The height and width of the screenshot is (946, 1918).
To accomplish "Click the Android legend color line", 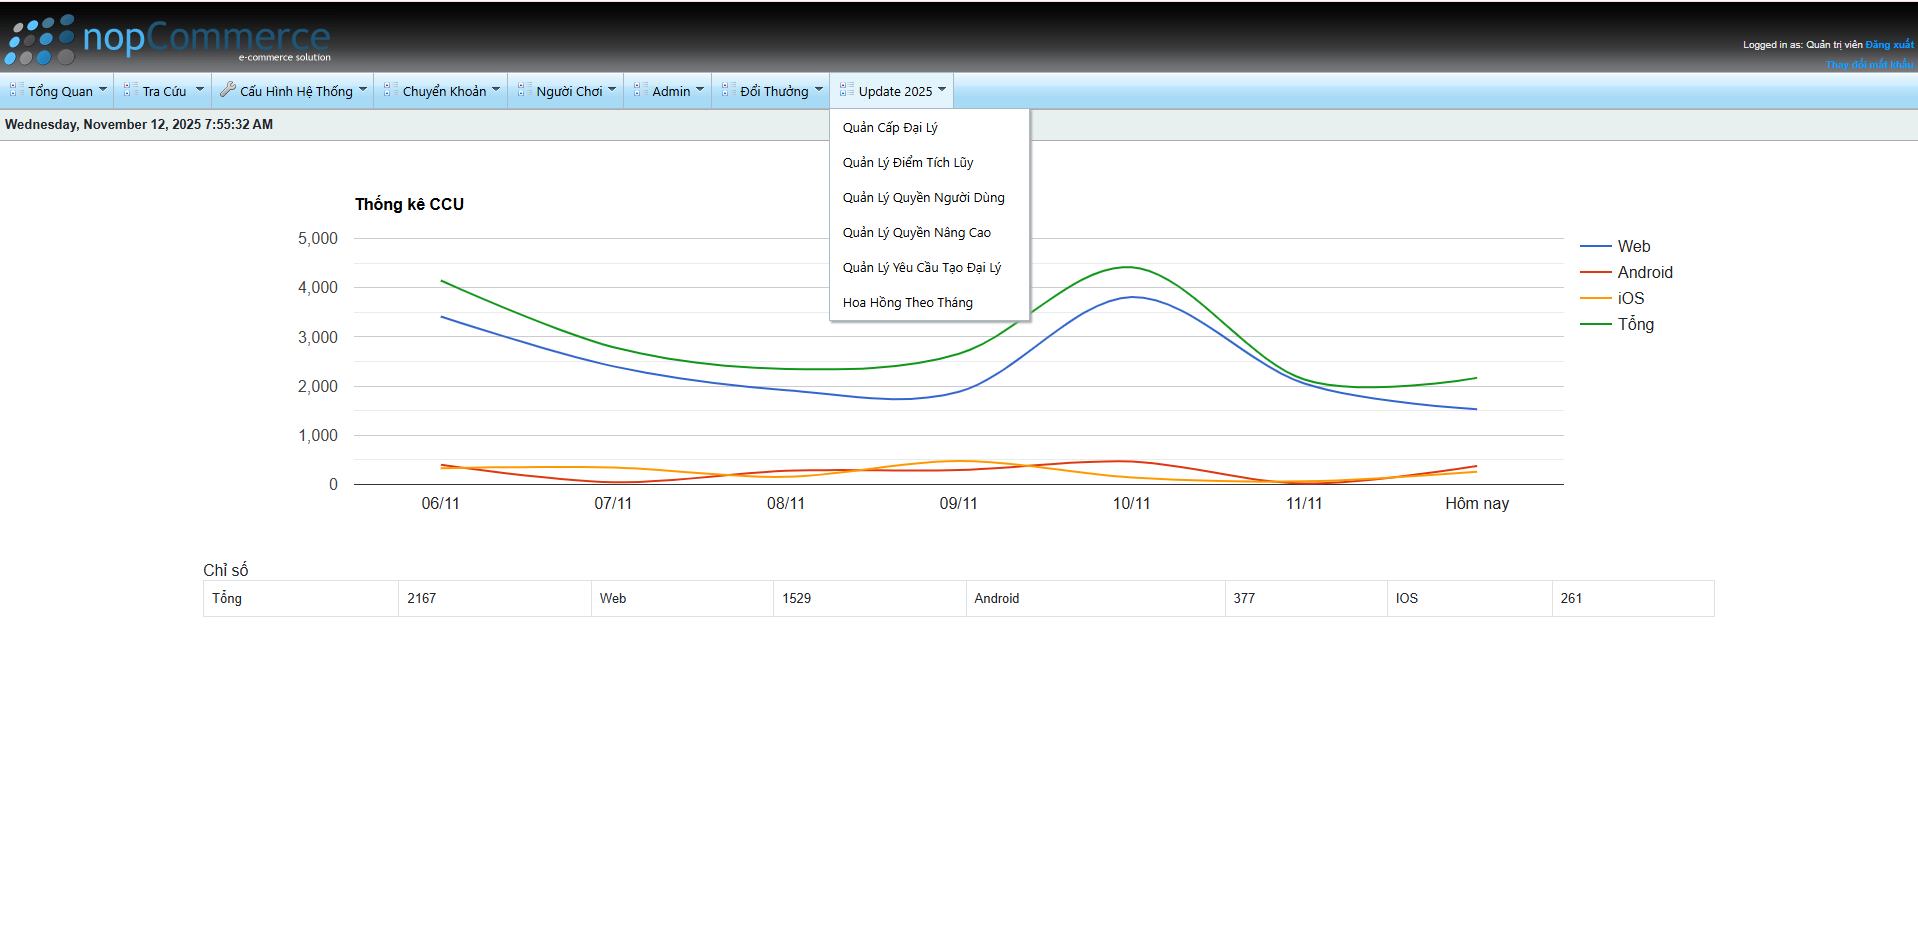I will (1595, 273).
